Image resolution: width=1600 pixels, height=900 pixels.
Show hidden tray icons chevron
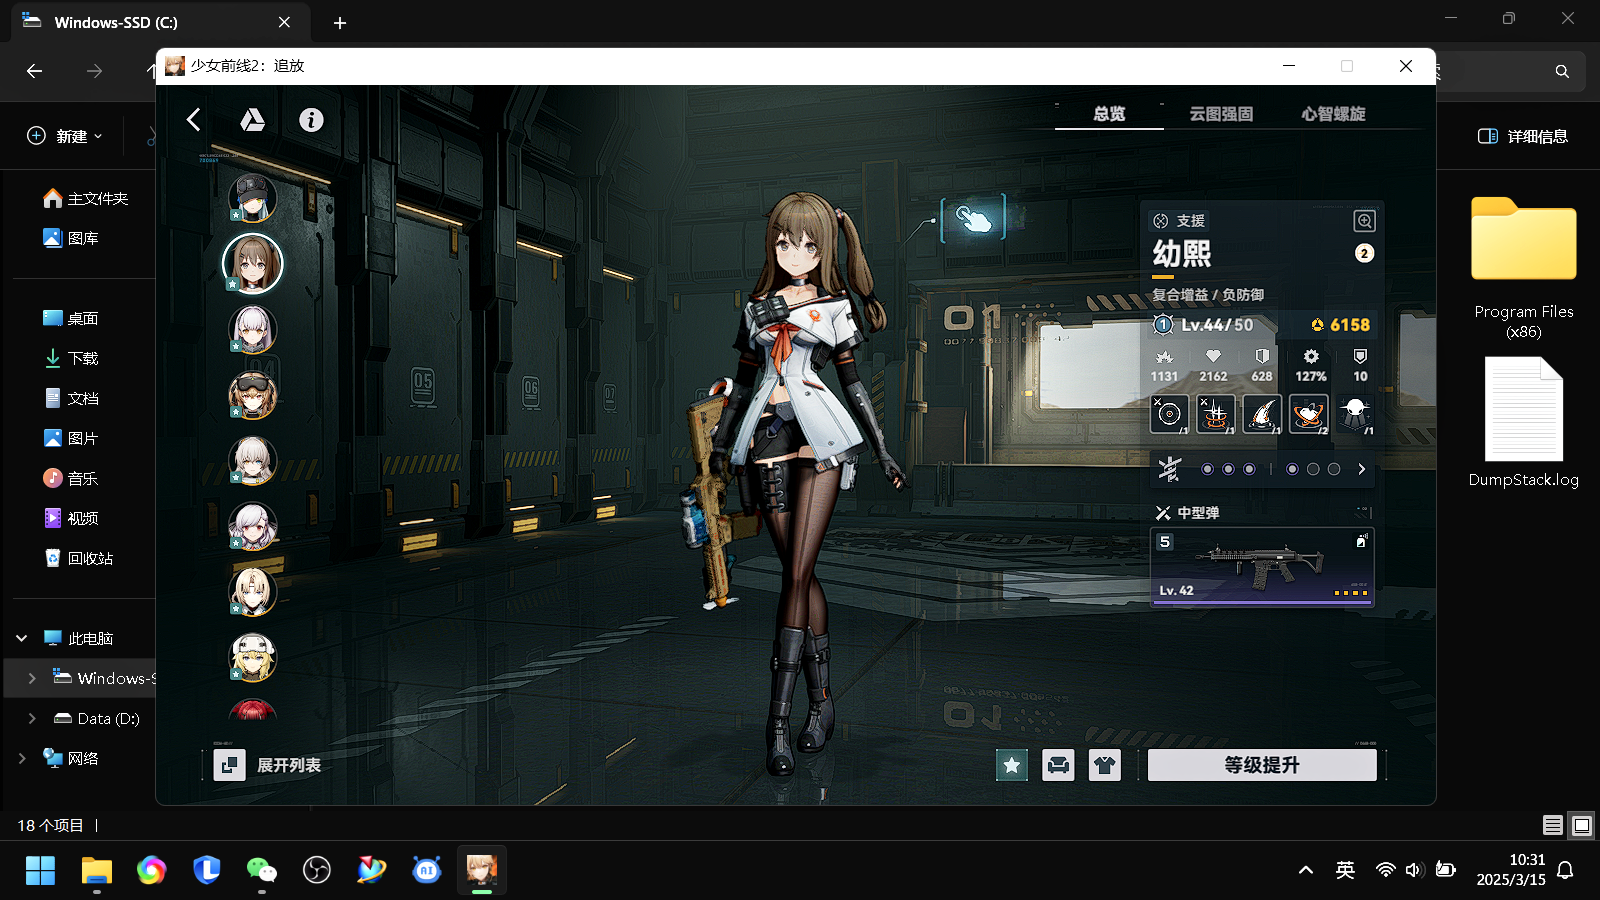click(1306, 870)
